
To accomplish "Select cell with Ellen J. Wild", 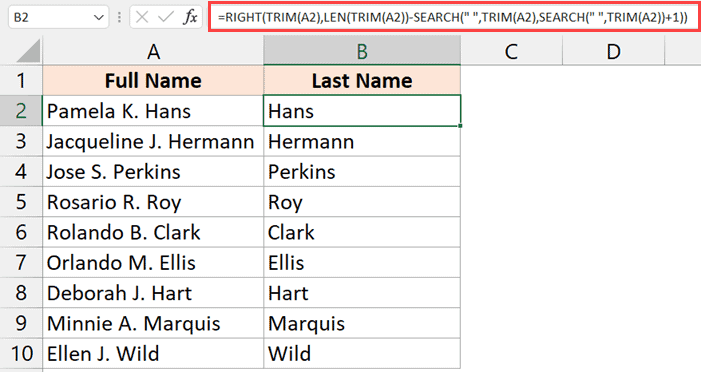I will [x=153, y=353].
